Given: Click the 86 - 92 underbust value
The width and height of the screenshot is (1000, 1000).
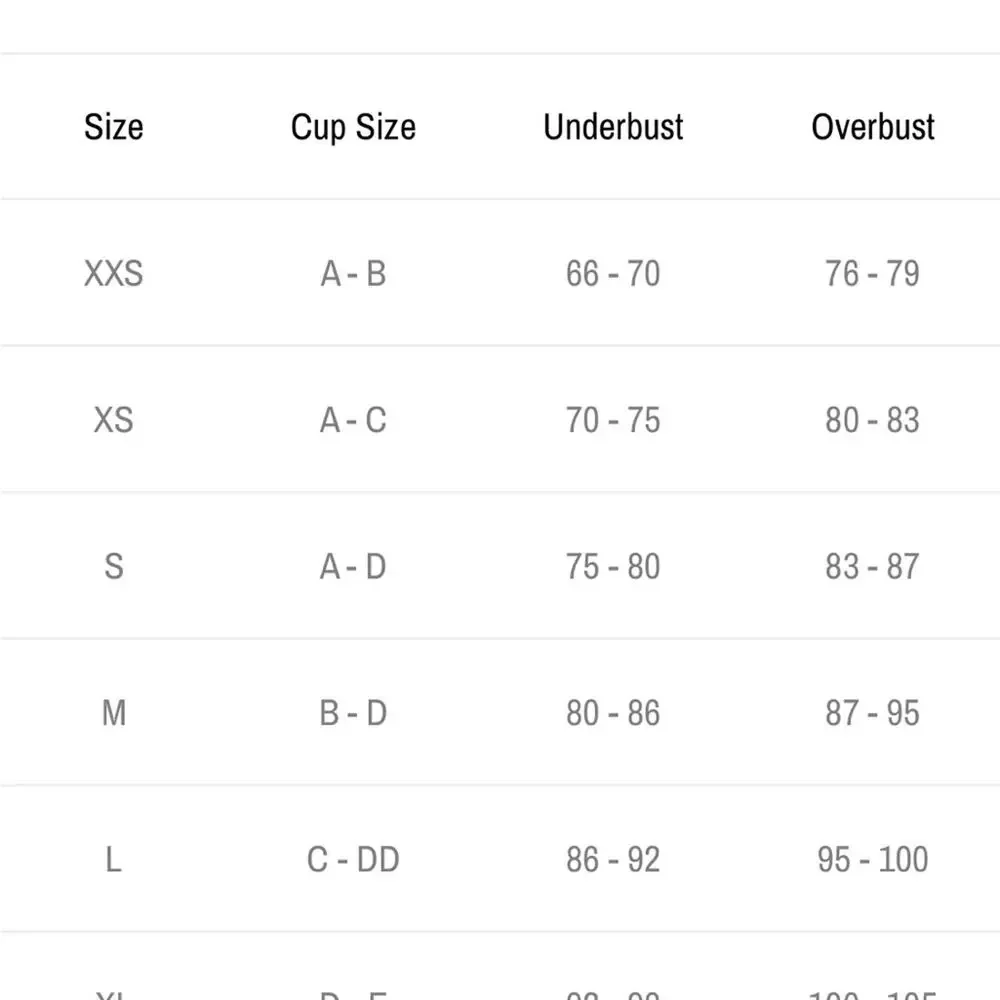Looking at the screenshot, I should click(613, 859).
